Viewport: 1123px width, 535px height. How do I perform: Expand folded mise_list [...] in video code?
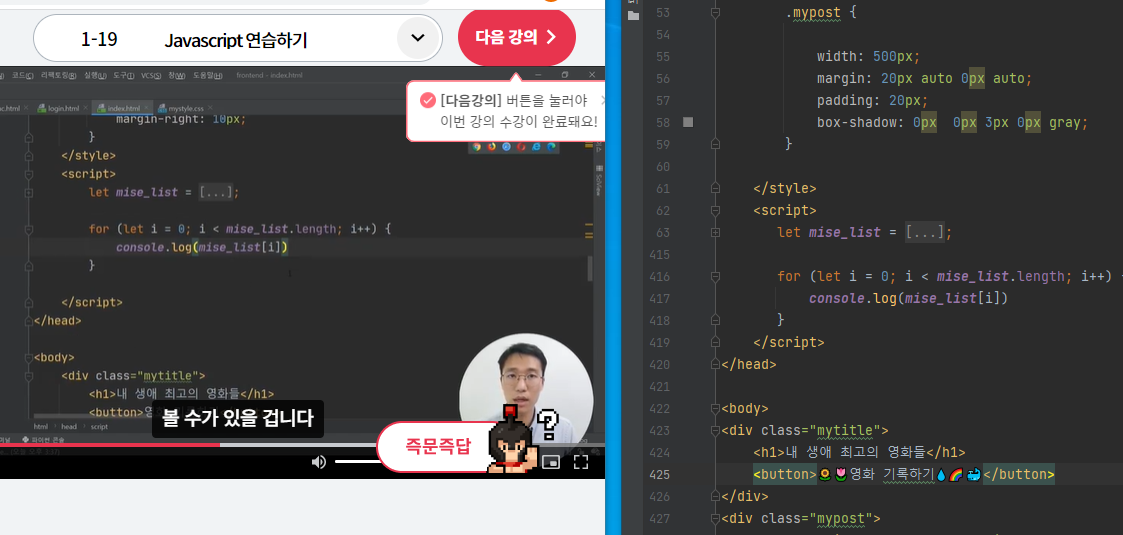[x=216, y=192]
